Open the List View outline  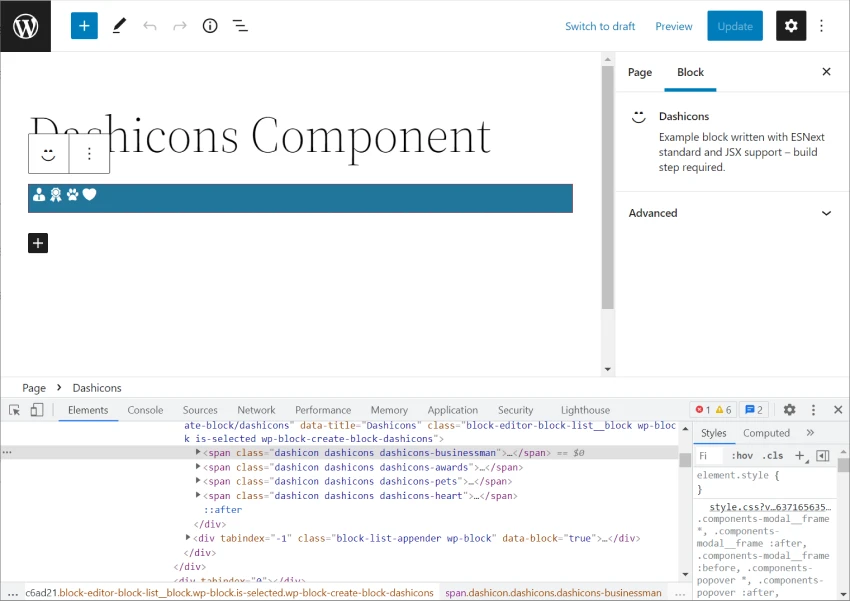coord(240,26)
